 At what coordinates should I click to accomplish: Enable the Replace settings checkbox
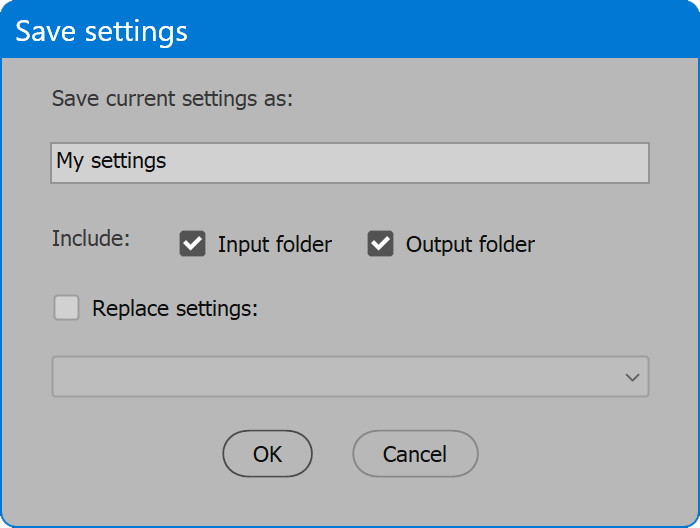coord(67,308)
